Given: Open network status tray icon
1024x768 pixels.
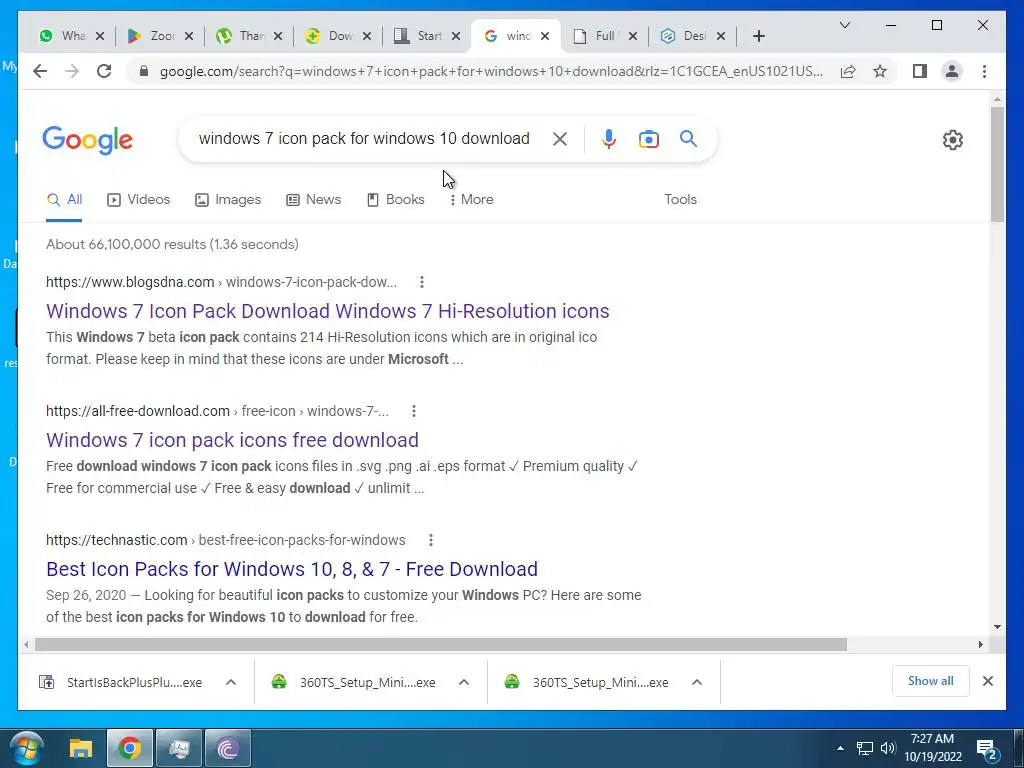Looking at the screenshot, I should (865, 748).
